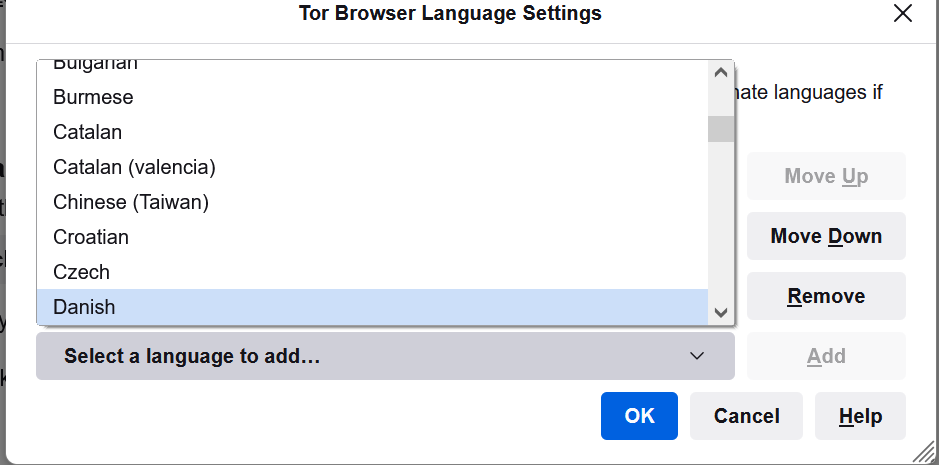Viewport: 939px width, 465px height.
Task: Open the 'Select a language to add' dropdown
Action: click(385, 356)
